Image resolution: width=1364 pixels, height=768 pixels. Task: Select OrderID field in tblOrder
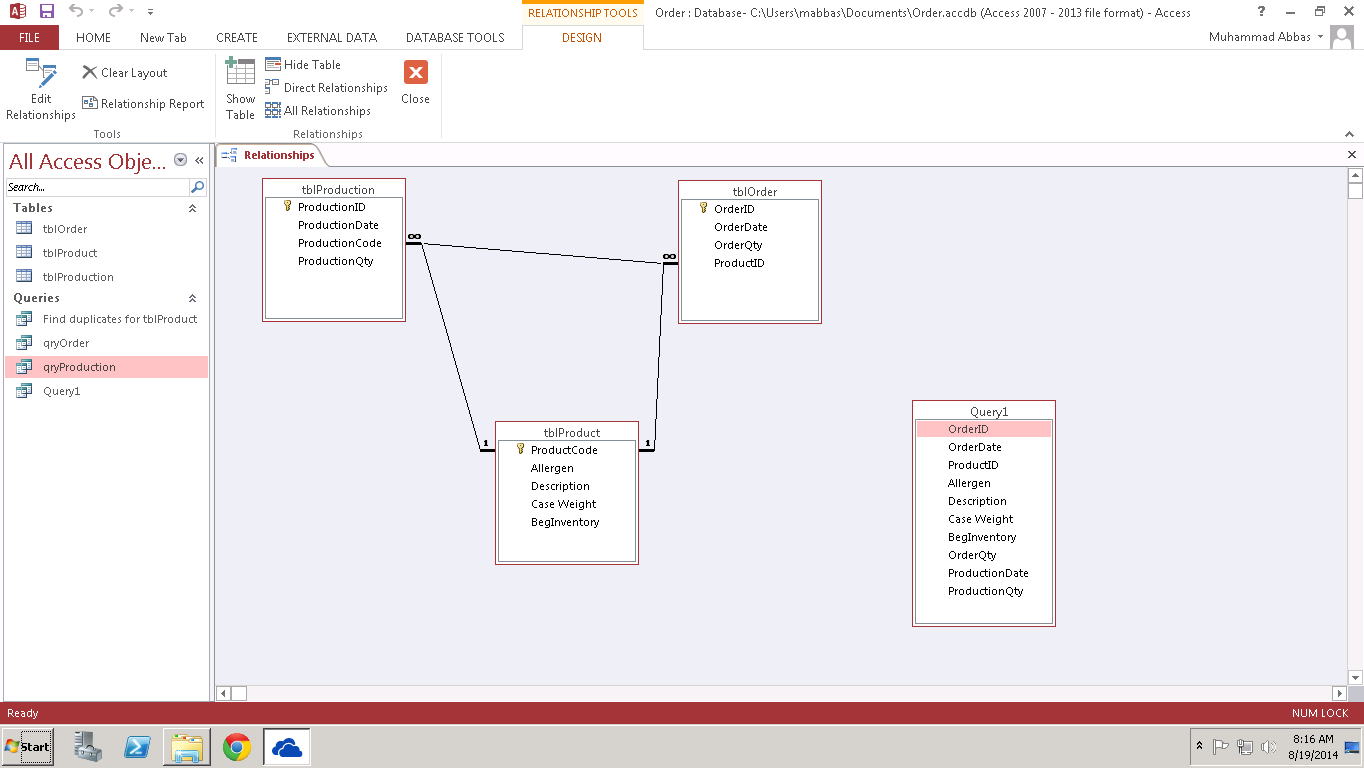point(734,209)
